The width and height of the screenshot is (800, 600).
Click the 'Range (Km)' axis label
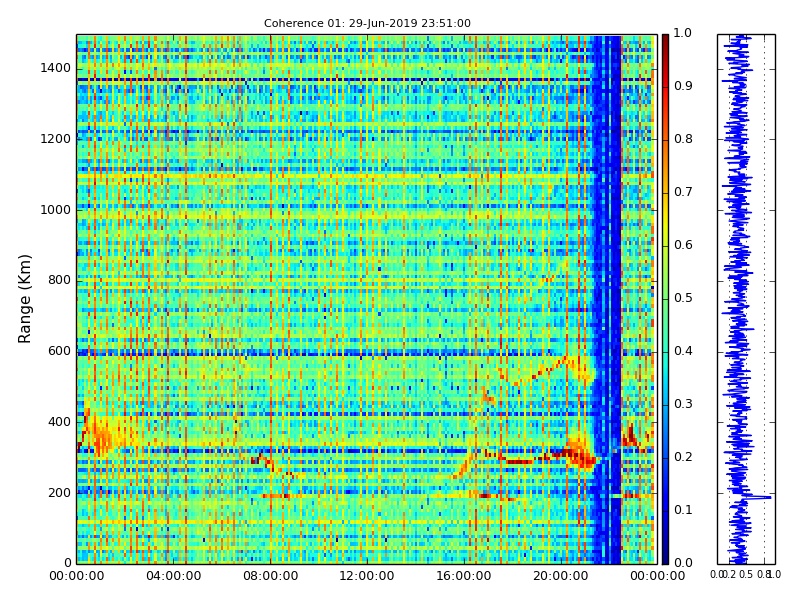coord(24,299)
